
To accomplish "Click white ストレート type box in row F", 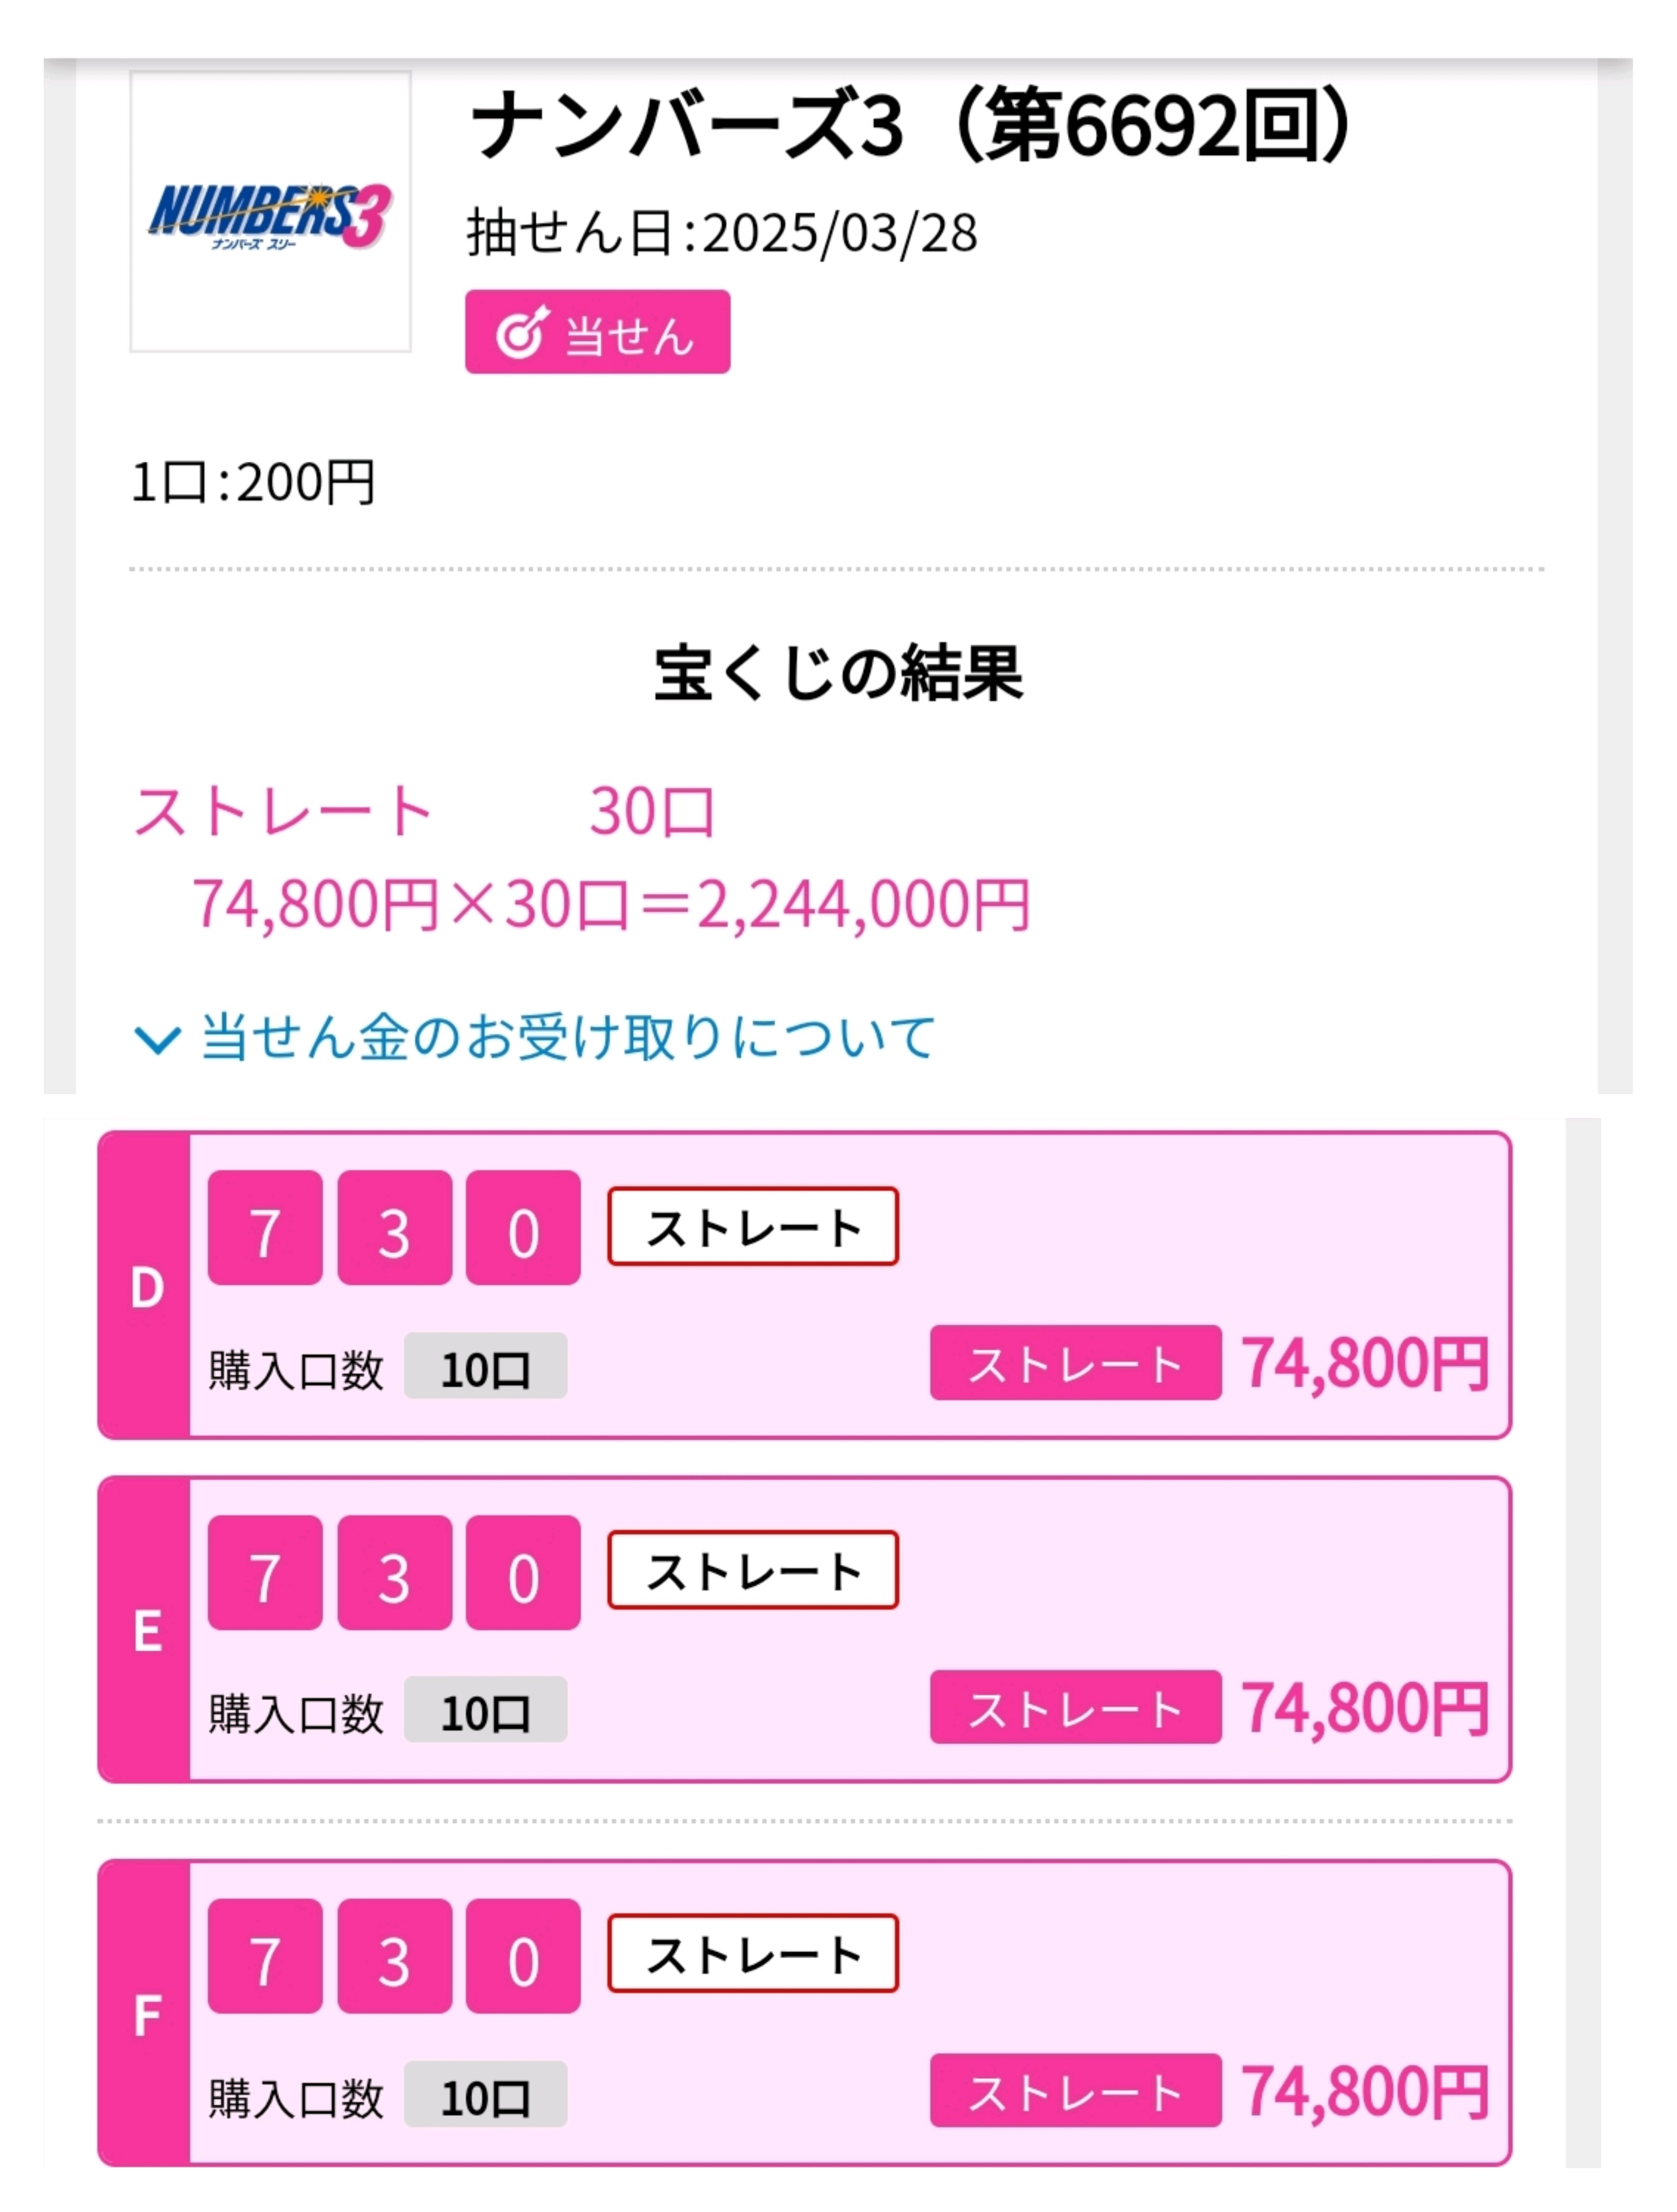I will pos(753,1954).
